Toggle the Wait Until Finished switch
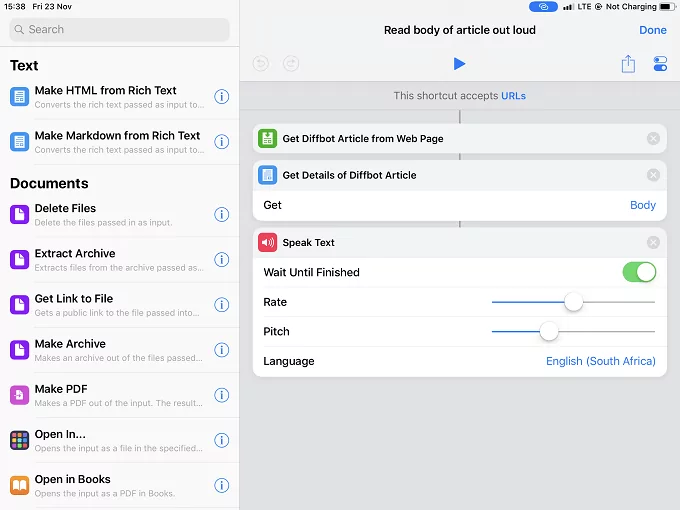680x510 pixels. pyautogui.click(x=639, y=272)
